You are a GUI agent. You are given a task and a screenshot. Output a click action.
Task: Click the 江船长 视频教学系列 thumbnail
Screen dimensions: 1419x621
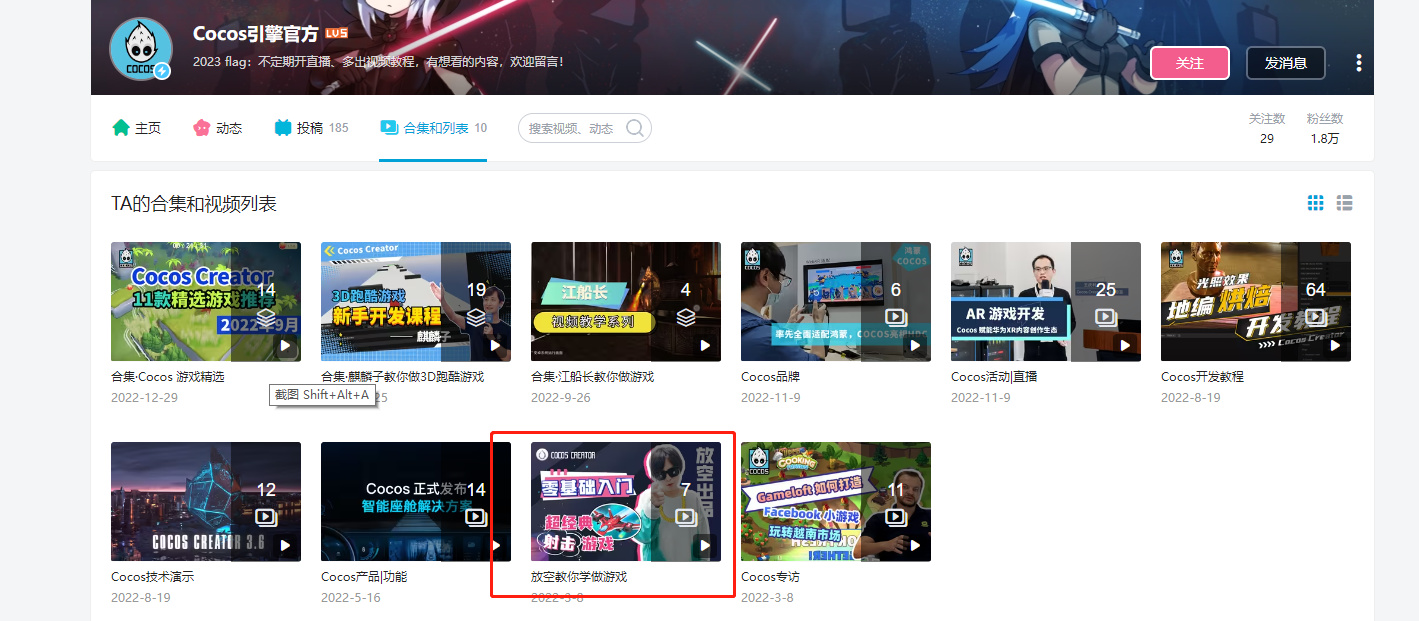(x=626, y=301)
